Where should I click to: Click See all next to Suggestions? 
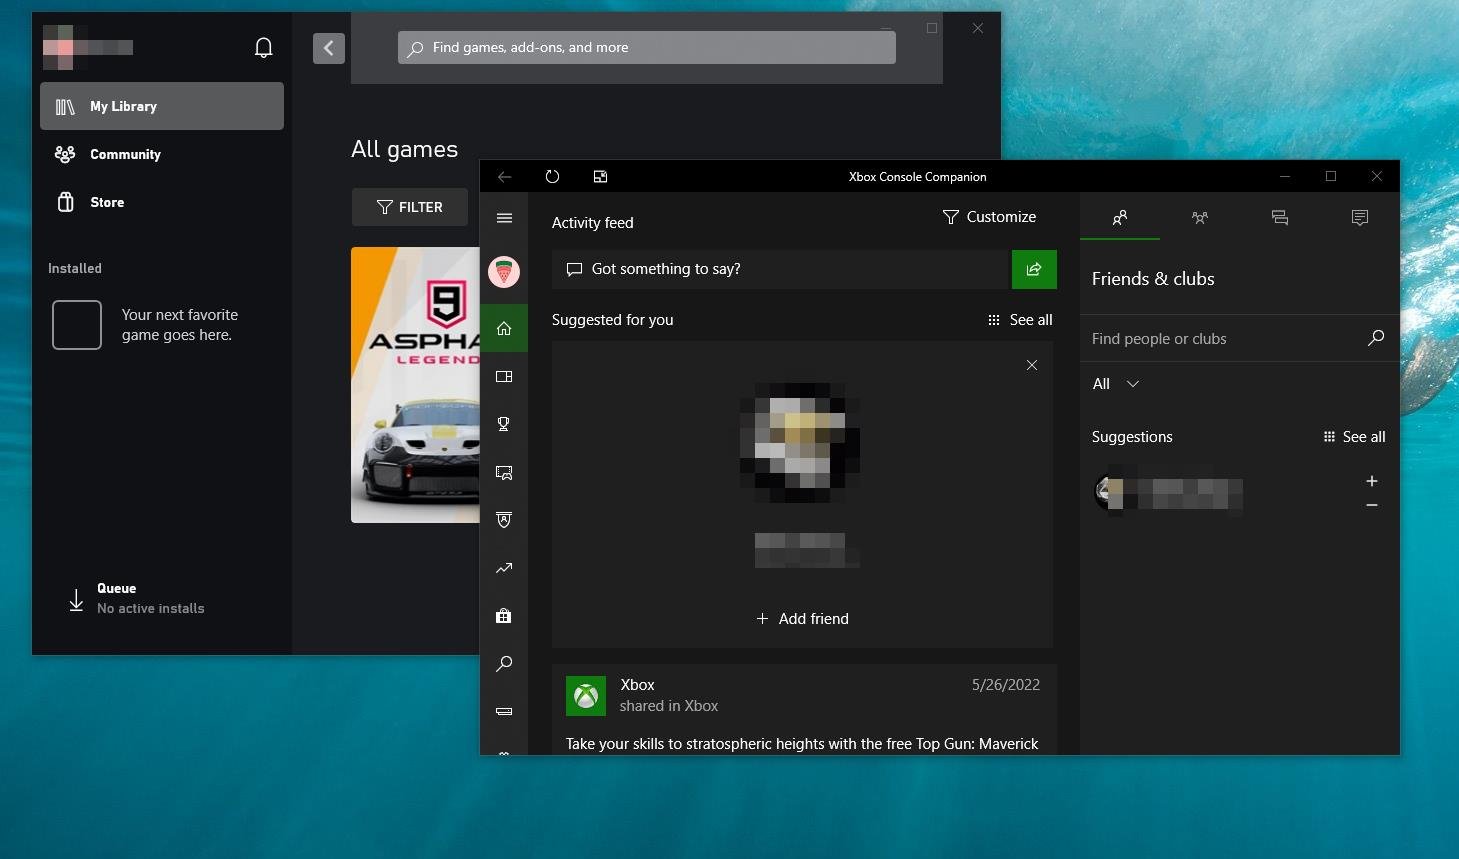1354,437
